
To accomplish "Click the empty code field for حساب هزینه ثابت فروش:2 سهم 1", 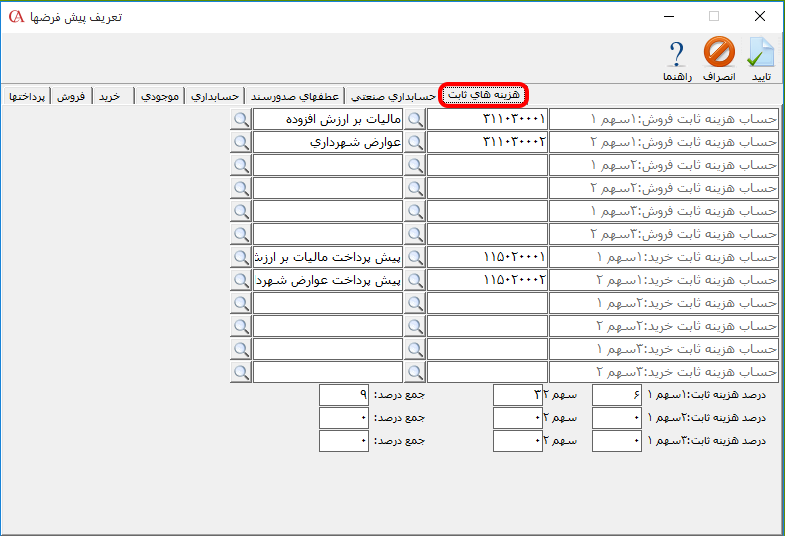I will coord(487,165).
